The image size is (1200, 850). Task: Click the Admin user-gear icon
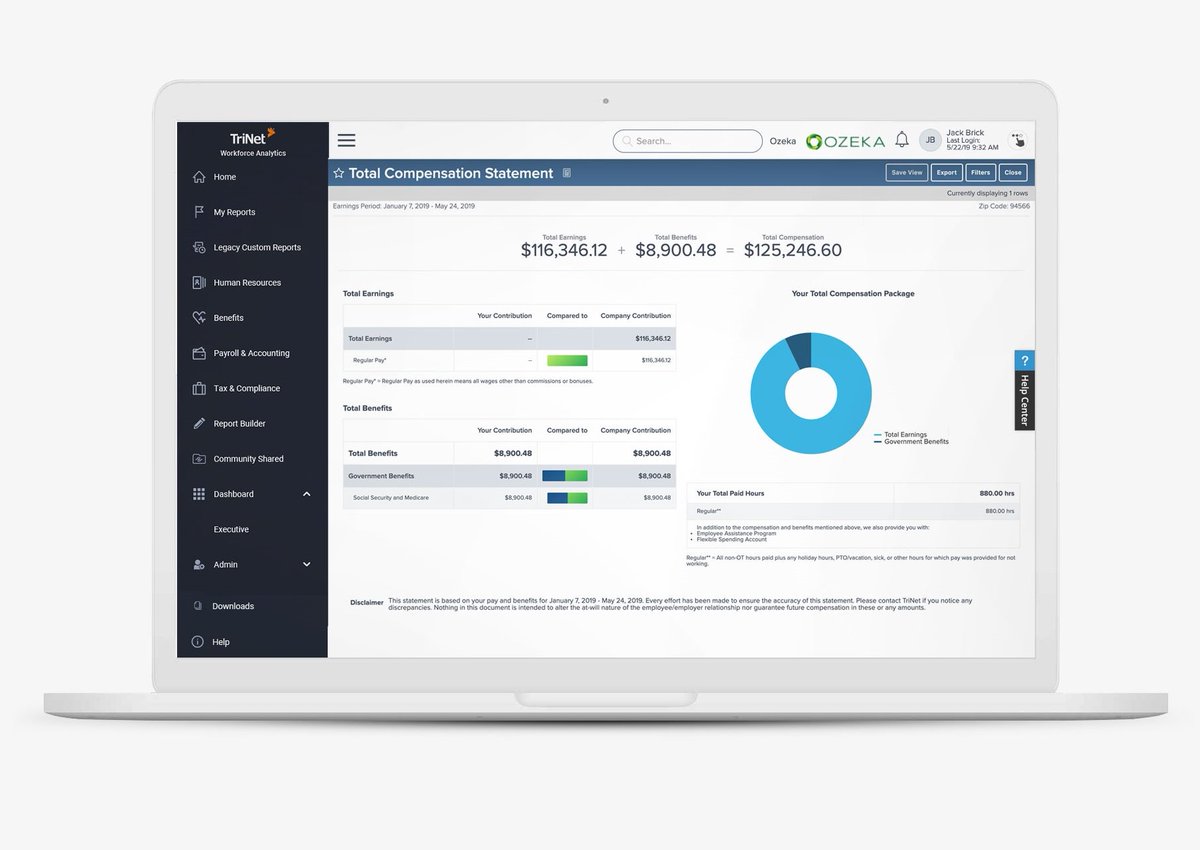click(199, 565)
